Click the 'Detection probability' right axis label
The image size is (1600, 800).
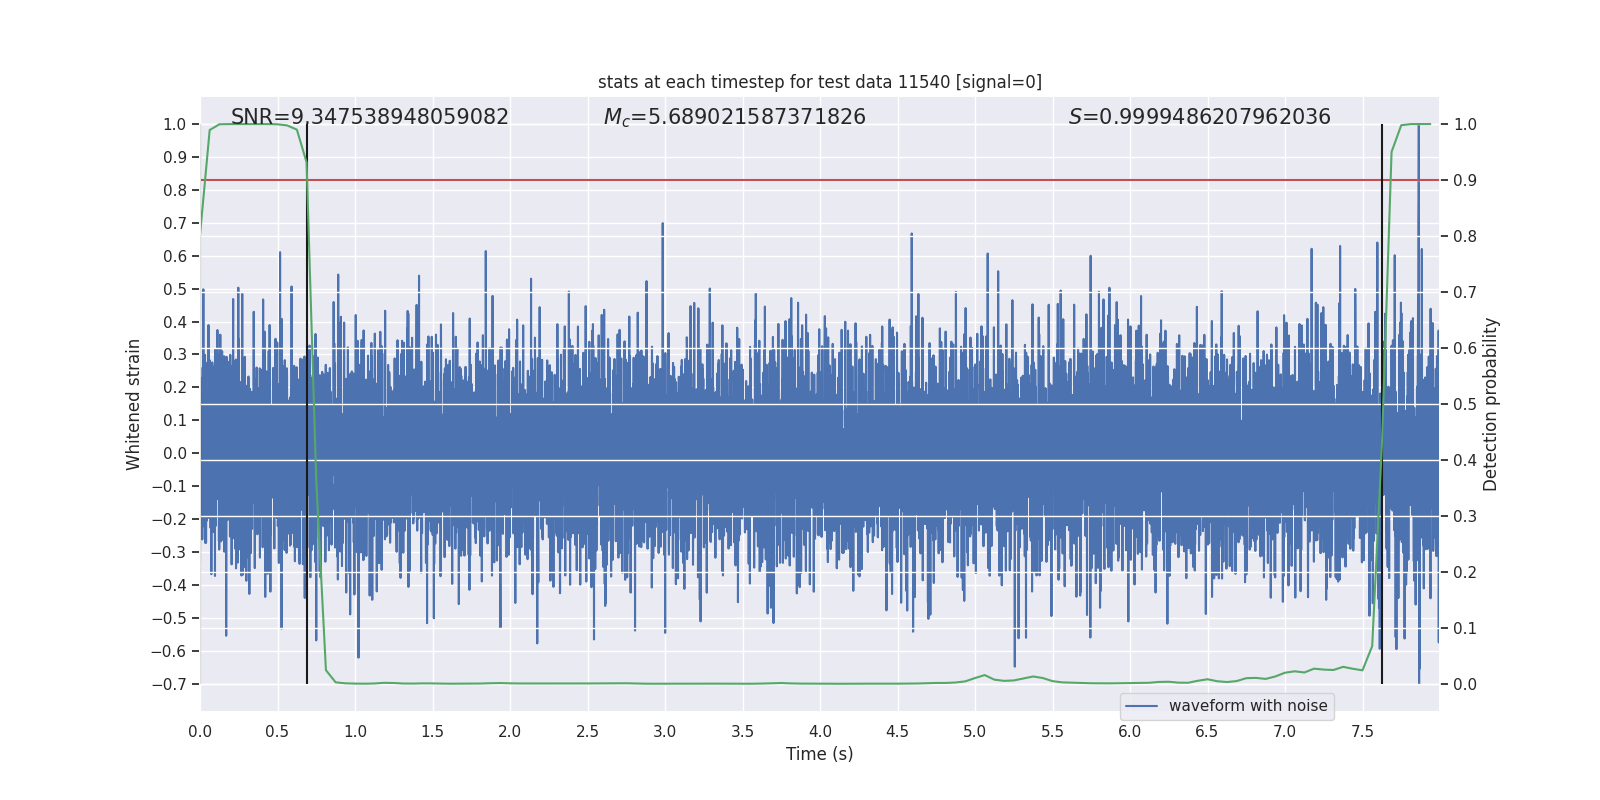coord(1490,404)
